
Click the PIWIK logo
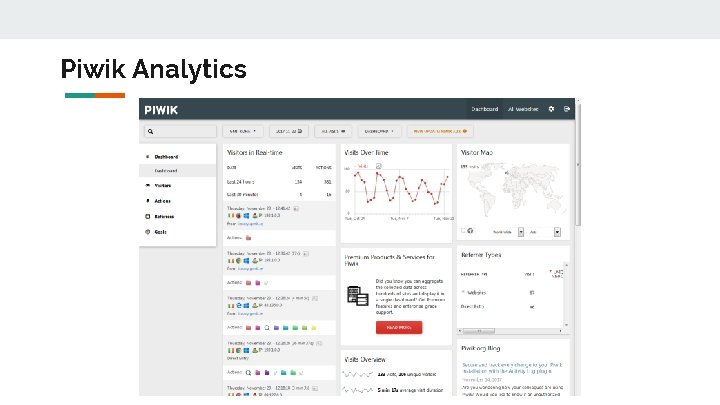pyautogui.click(x=161, y=110)
